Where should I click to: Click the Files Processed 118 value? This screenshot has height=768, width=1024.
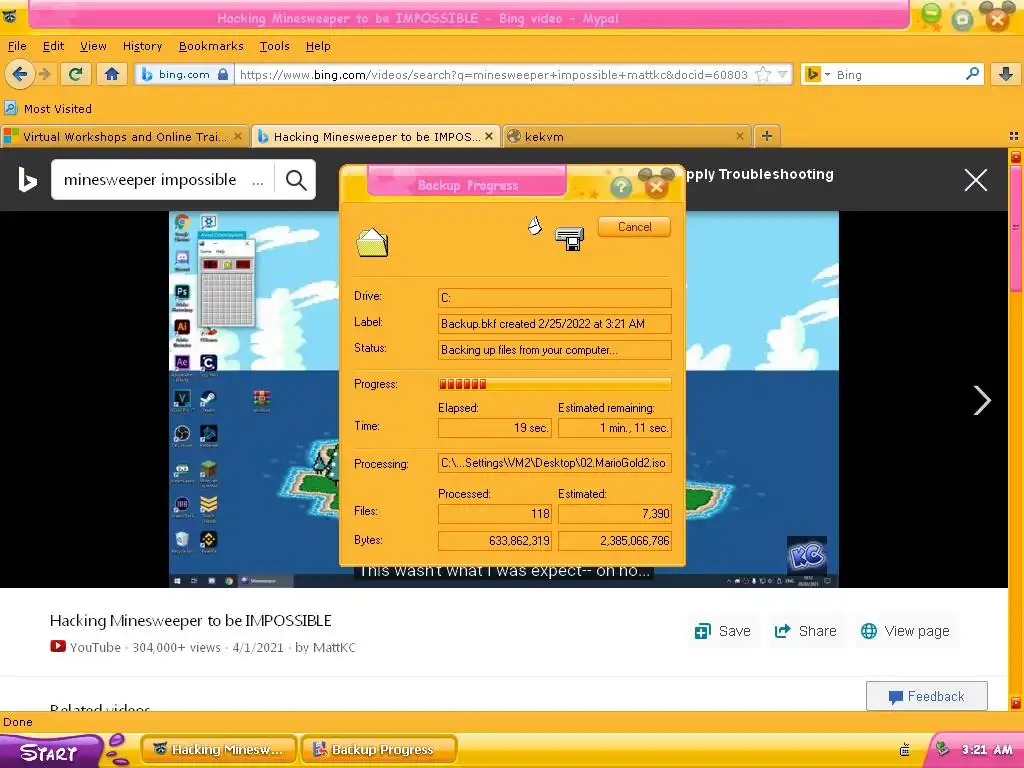click(495, 514)
